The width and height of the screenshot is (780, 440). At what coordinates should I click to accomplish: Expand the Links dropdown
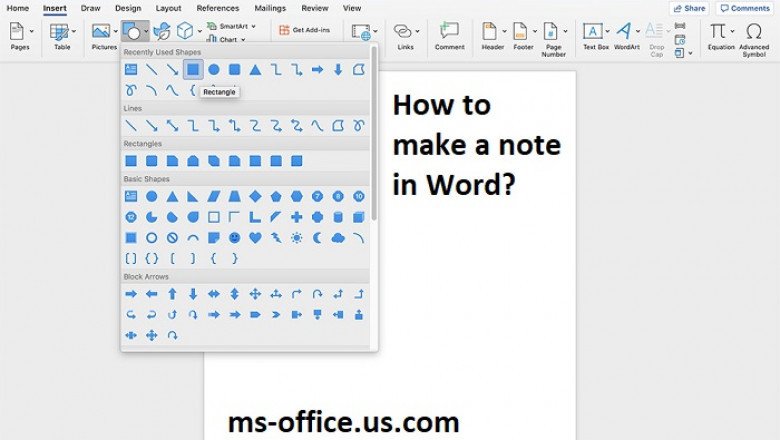tap(417, 31)
